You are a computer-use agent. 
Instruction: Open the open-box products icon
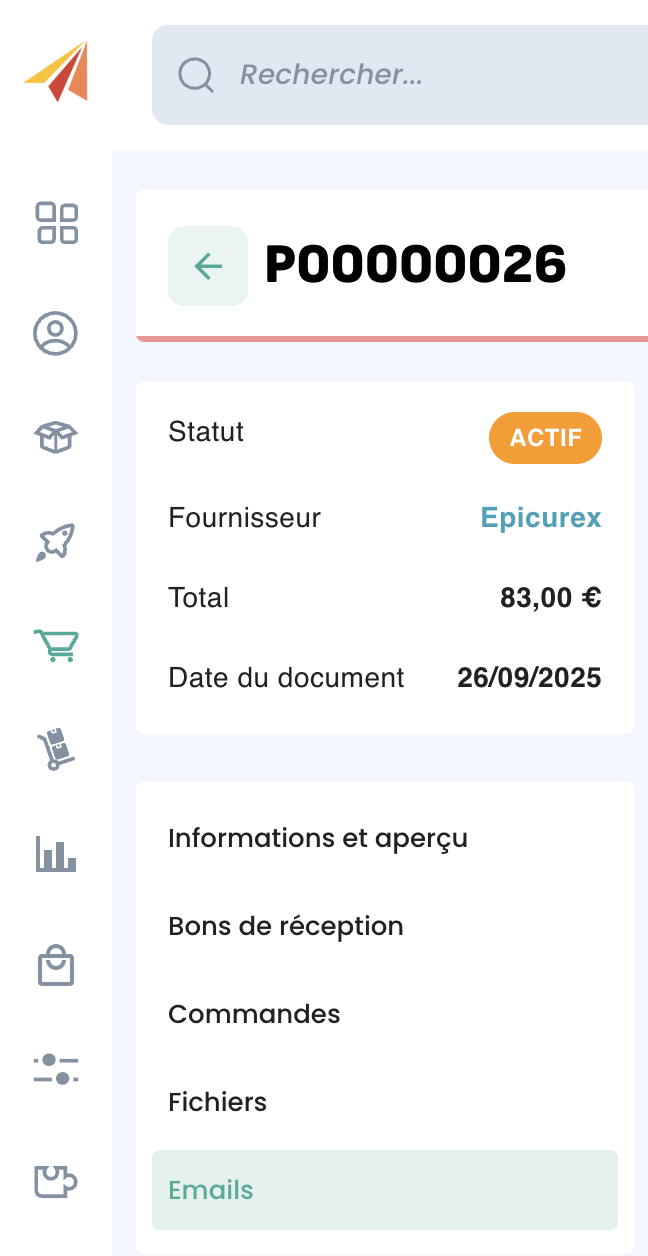56,437
